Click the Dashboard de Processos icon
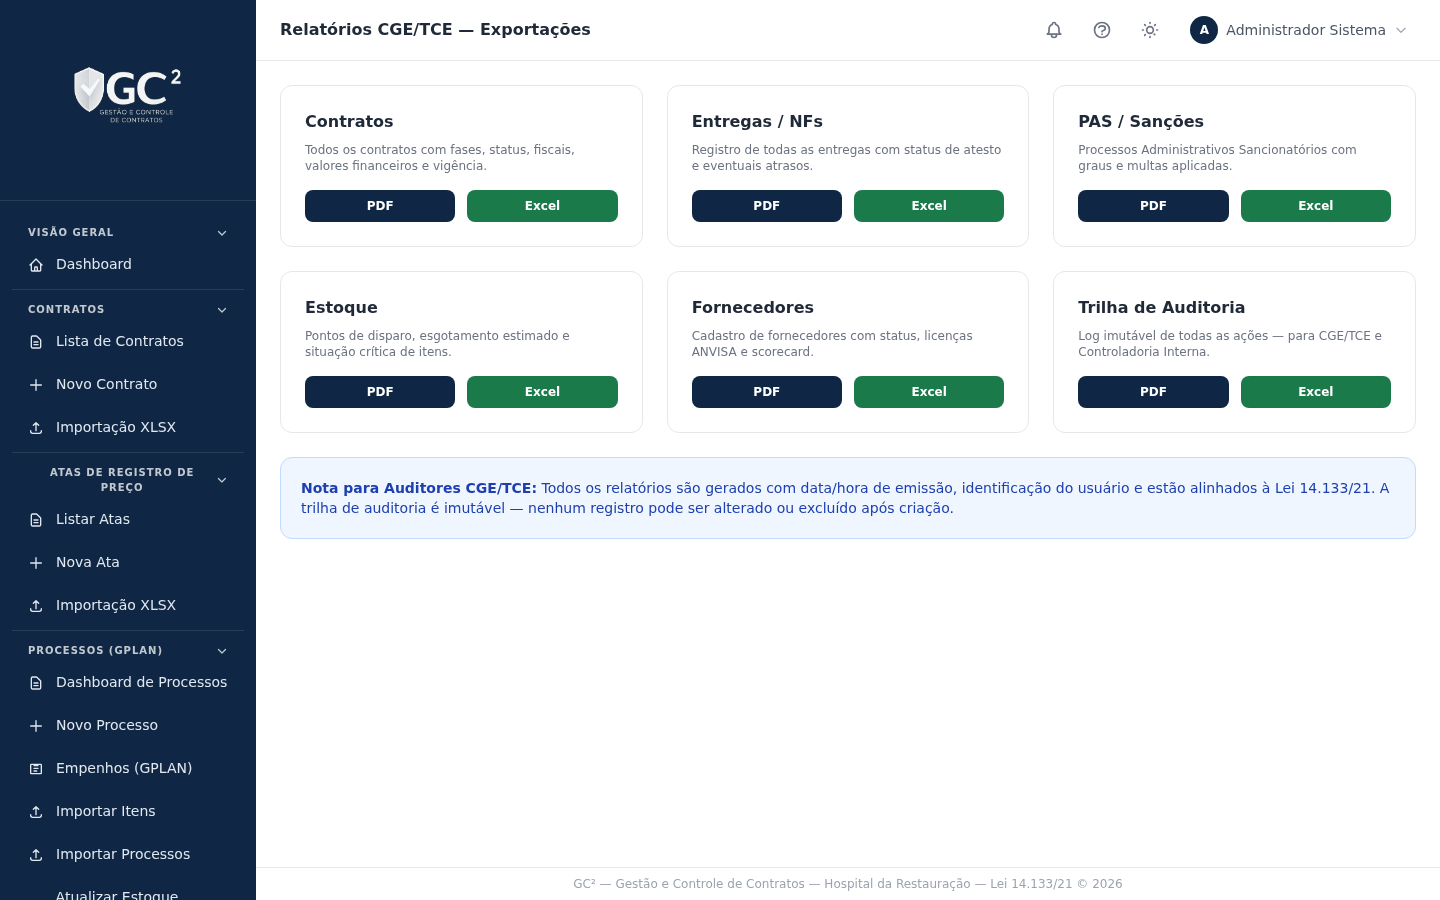Screen dimensions: 1440x900 (36, 683)
